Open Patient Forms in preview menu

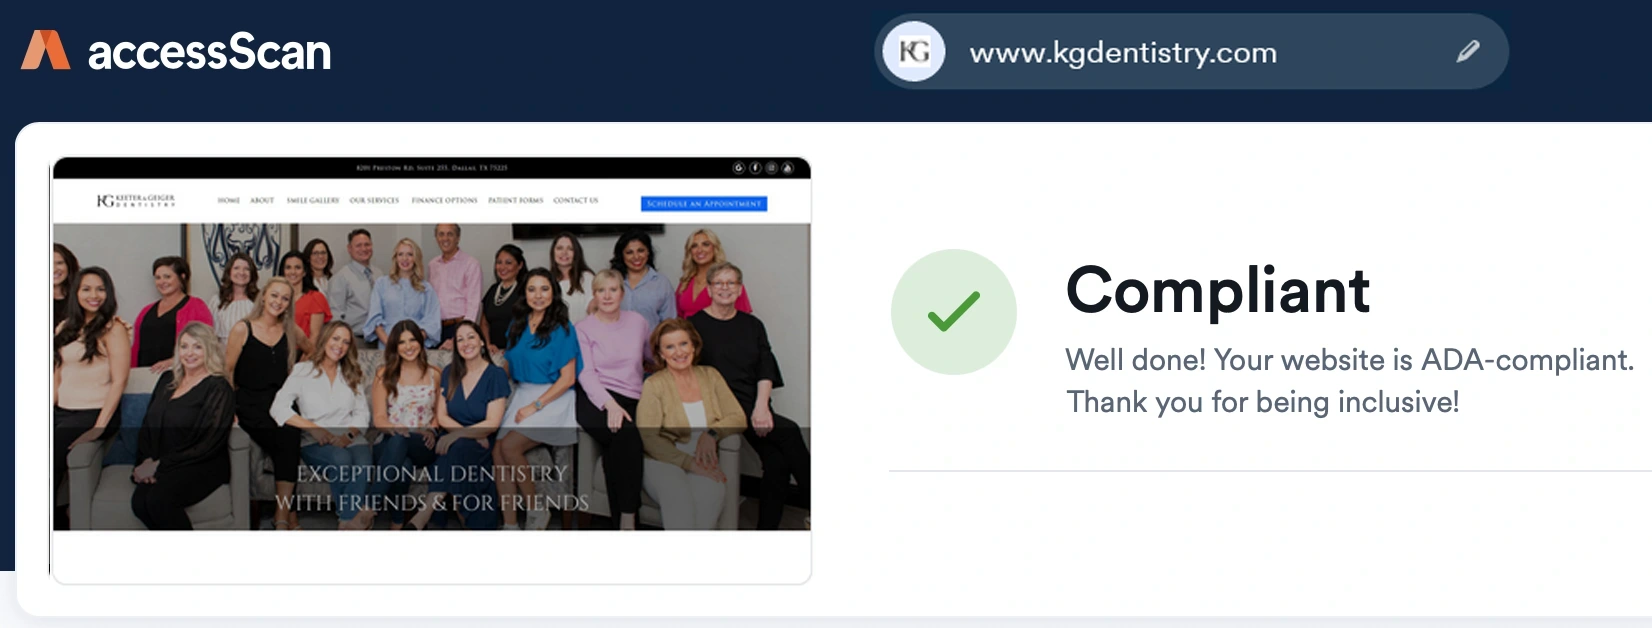(516, 201)
